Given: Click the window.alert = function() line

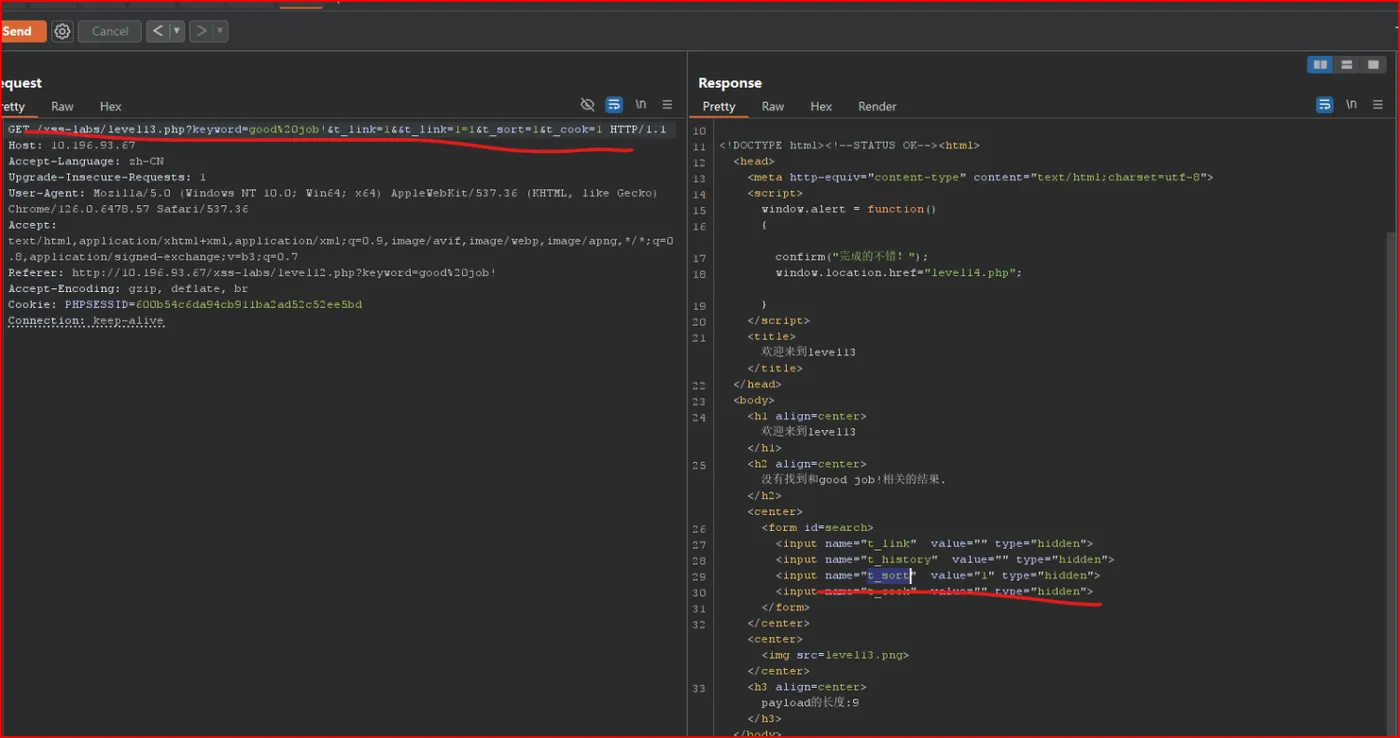Looking at the screenshot, I should click(x=849, y=209).
